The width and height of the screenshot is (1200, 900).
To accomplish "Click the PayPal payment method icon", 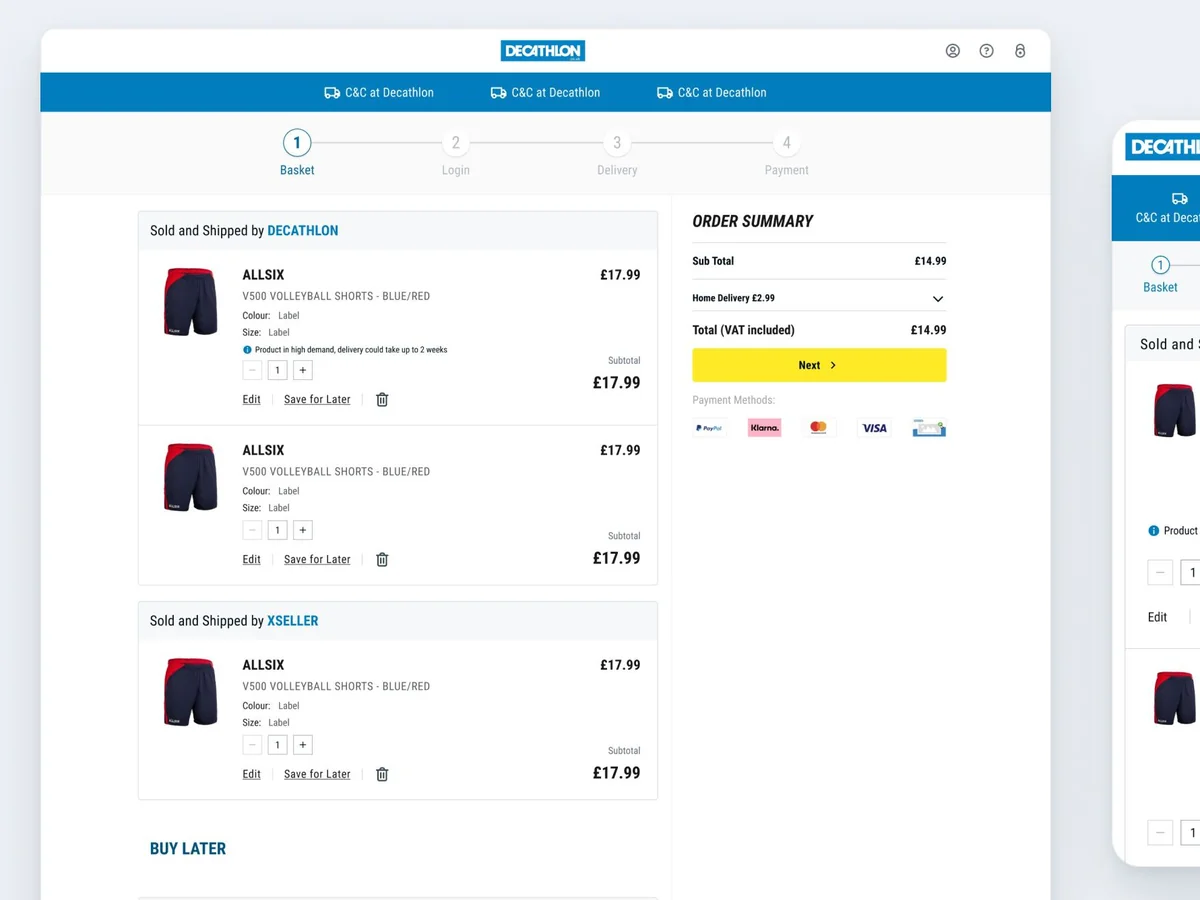I will click(710, 428).
